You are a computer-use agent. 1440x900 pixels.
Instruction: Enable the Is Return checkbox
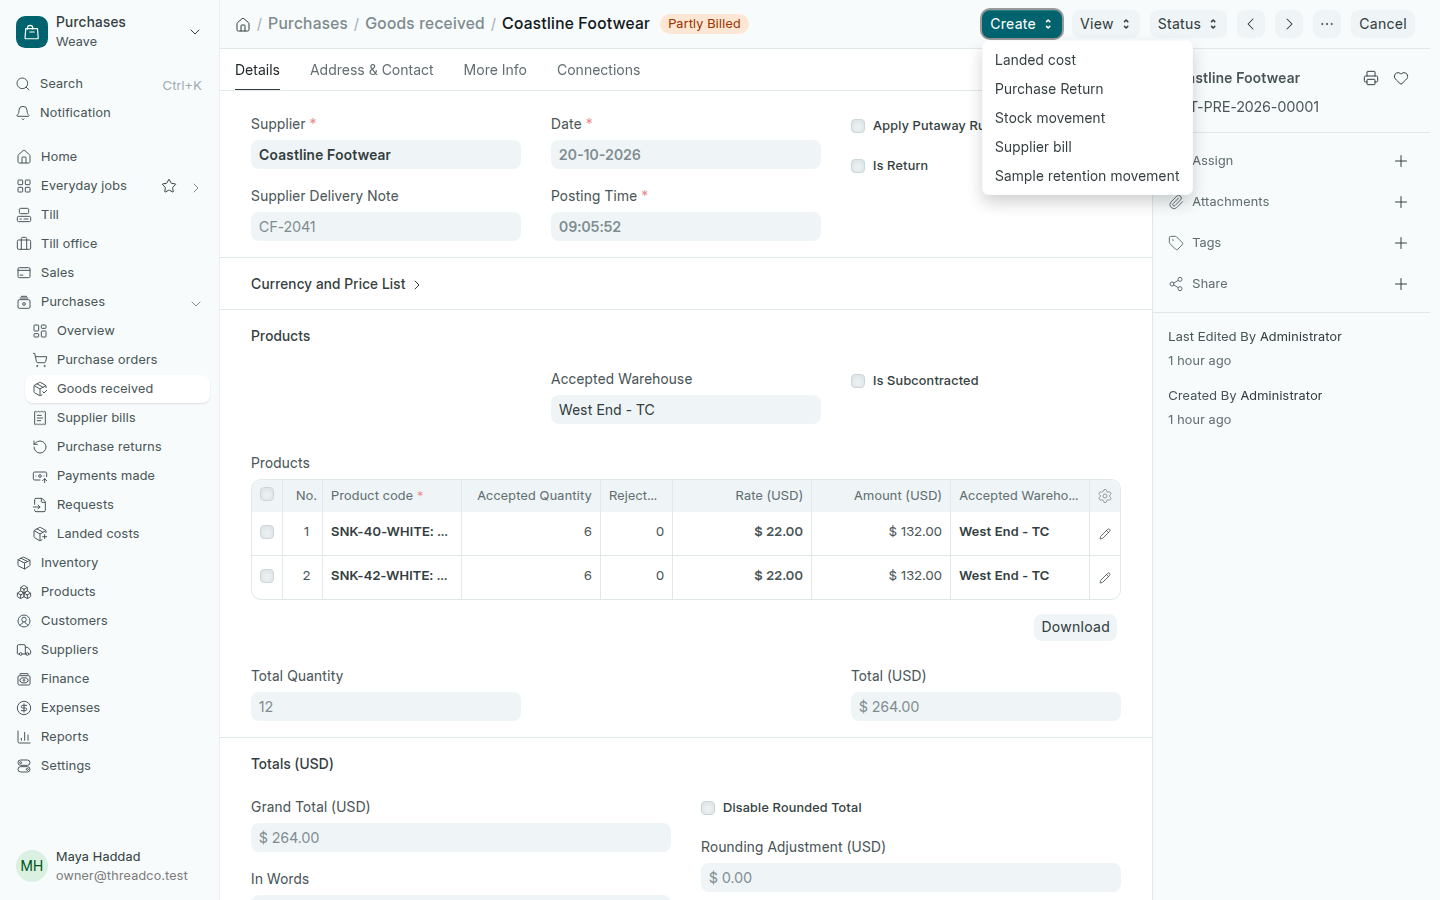click(x=858, y=166)
